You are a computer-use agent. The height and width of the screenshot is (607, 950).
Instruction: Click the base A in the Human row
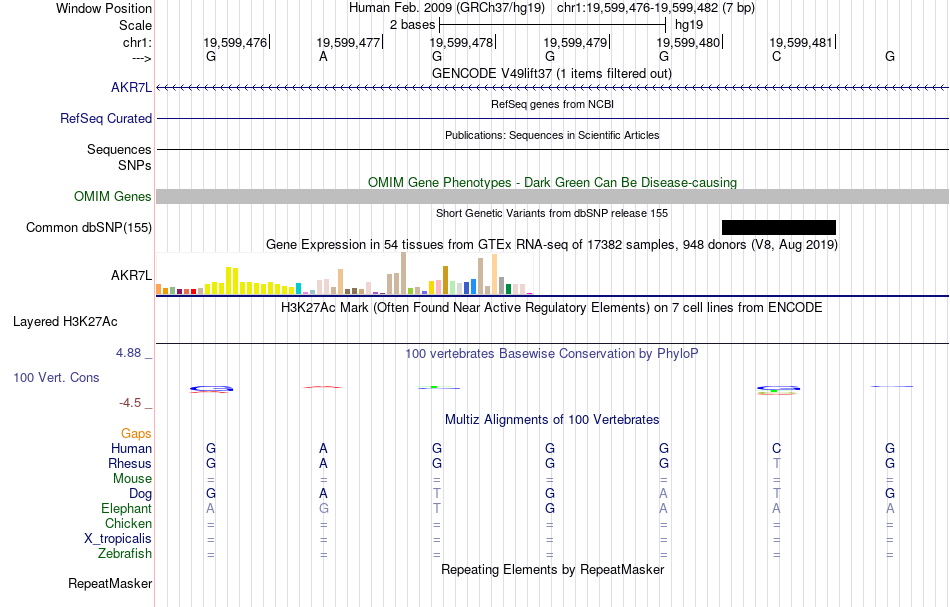324,448
